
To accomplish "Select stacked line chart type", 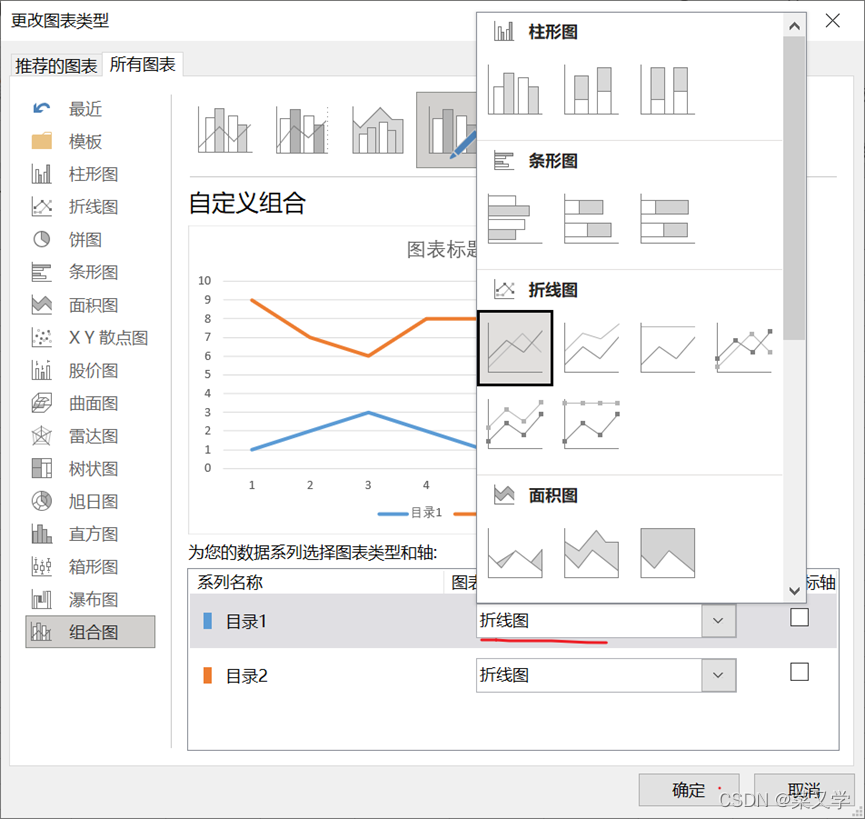I will tap(591, 348).
